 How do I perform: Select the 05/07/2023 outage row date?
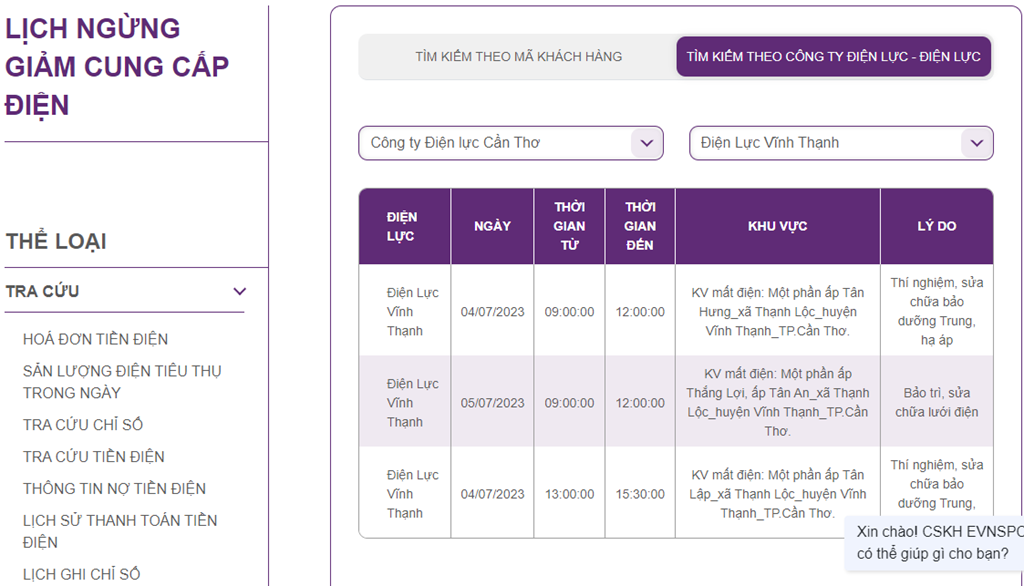492,403
